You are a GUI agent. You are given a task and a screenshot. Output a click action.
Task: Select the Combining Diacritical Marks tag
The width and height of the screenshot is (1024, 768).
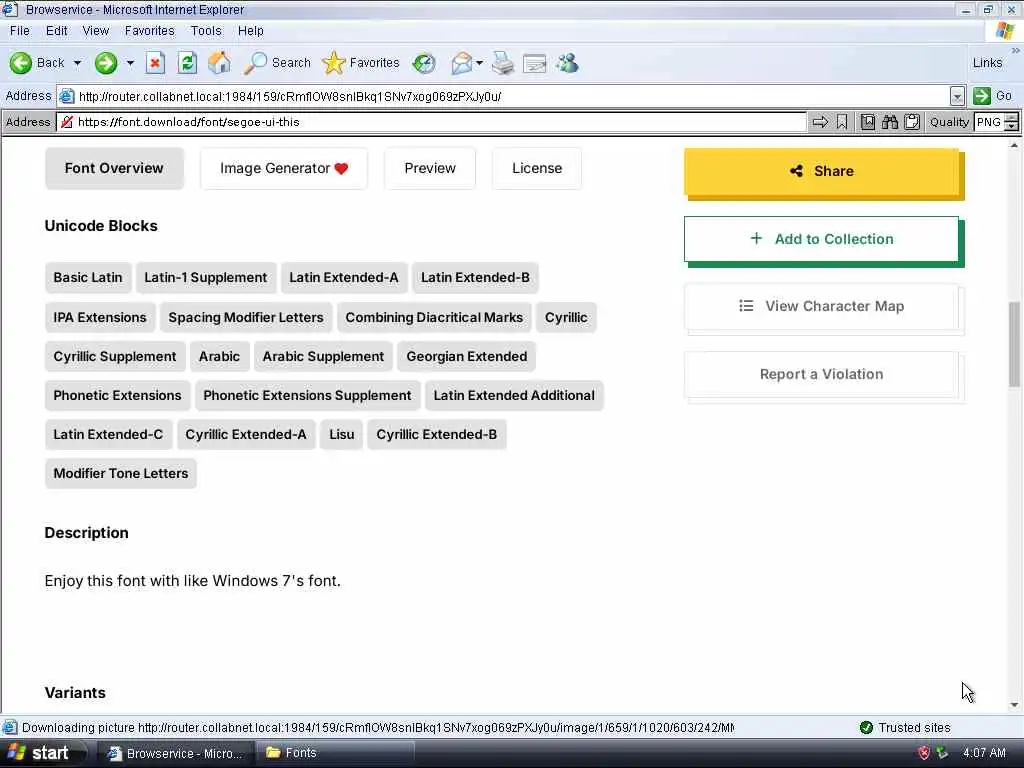coord(434,317)
